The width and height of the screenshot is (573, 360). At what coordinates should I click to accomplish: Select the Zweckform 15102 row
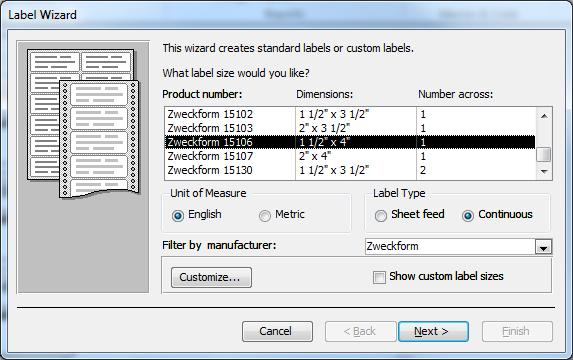350,114
